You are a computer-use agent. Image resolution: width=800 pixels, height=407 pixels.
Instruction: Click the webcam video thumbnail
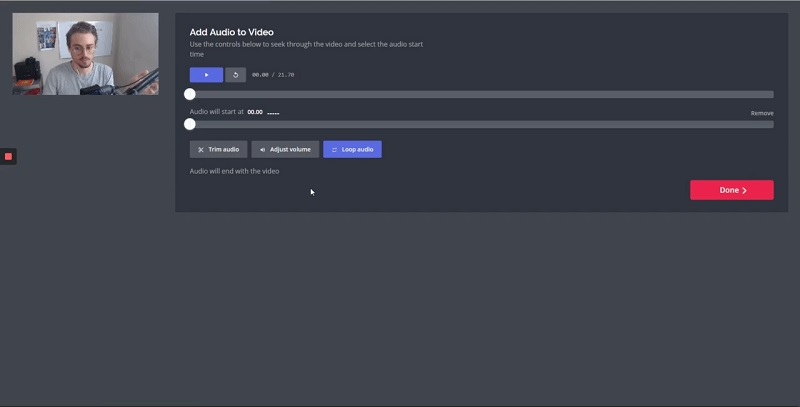(85, 53)
